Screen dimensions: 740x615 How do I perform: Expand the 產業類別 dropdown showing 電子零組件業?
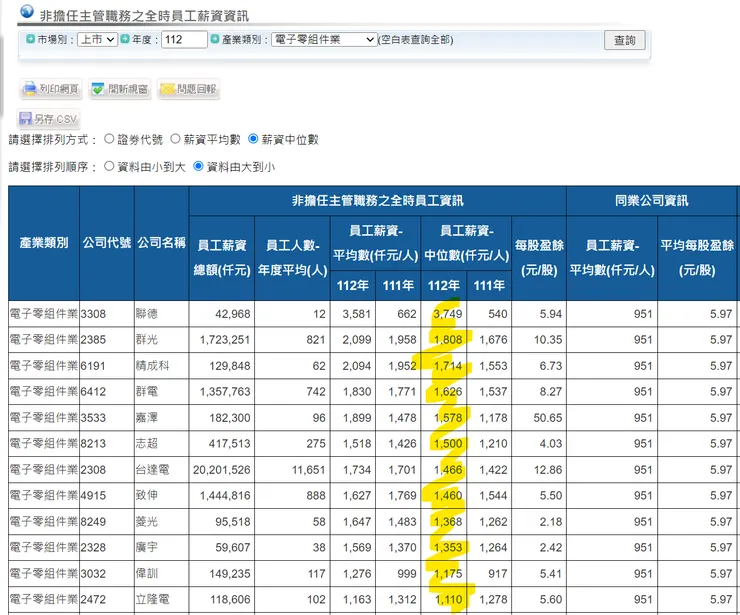(x=324, y=40)
